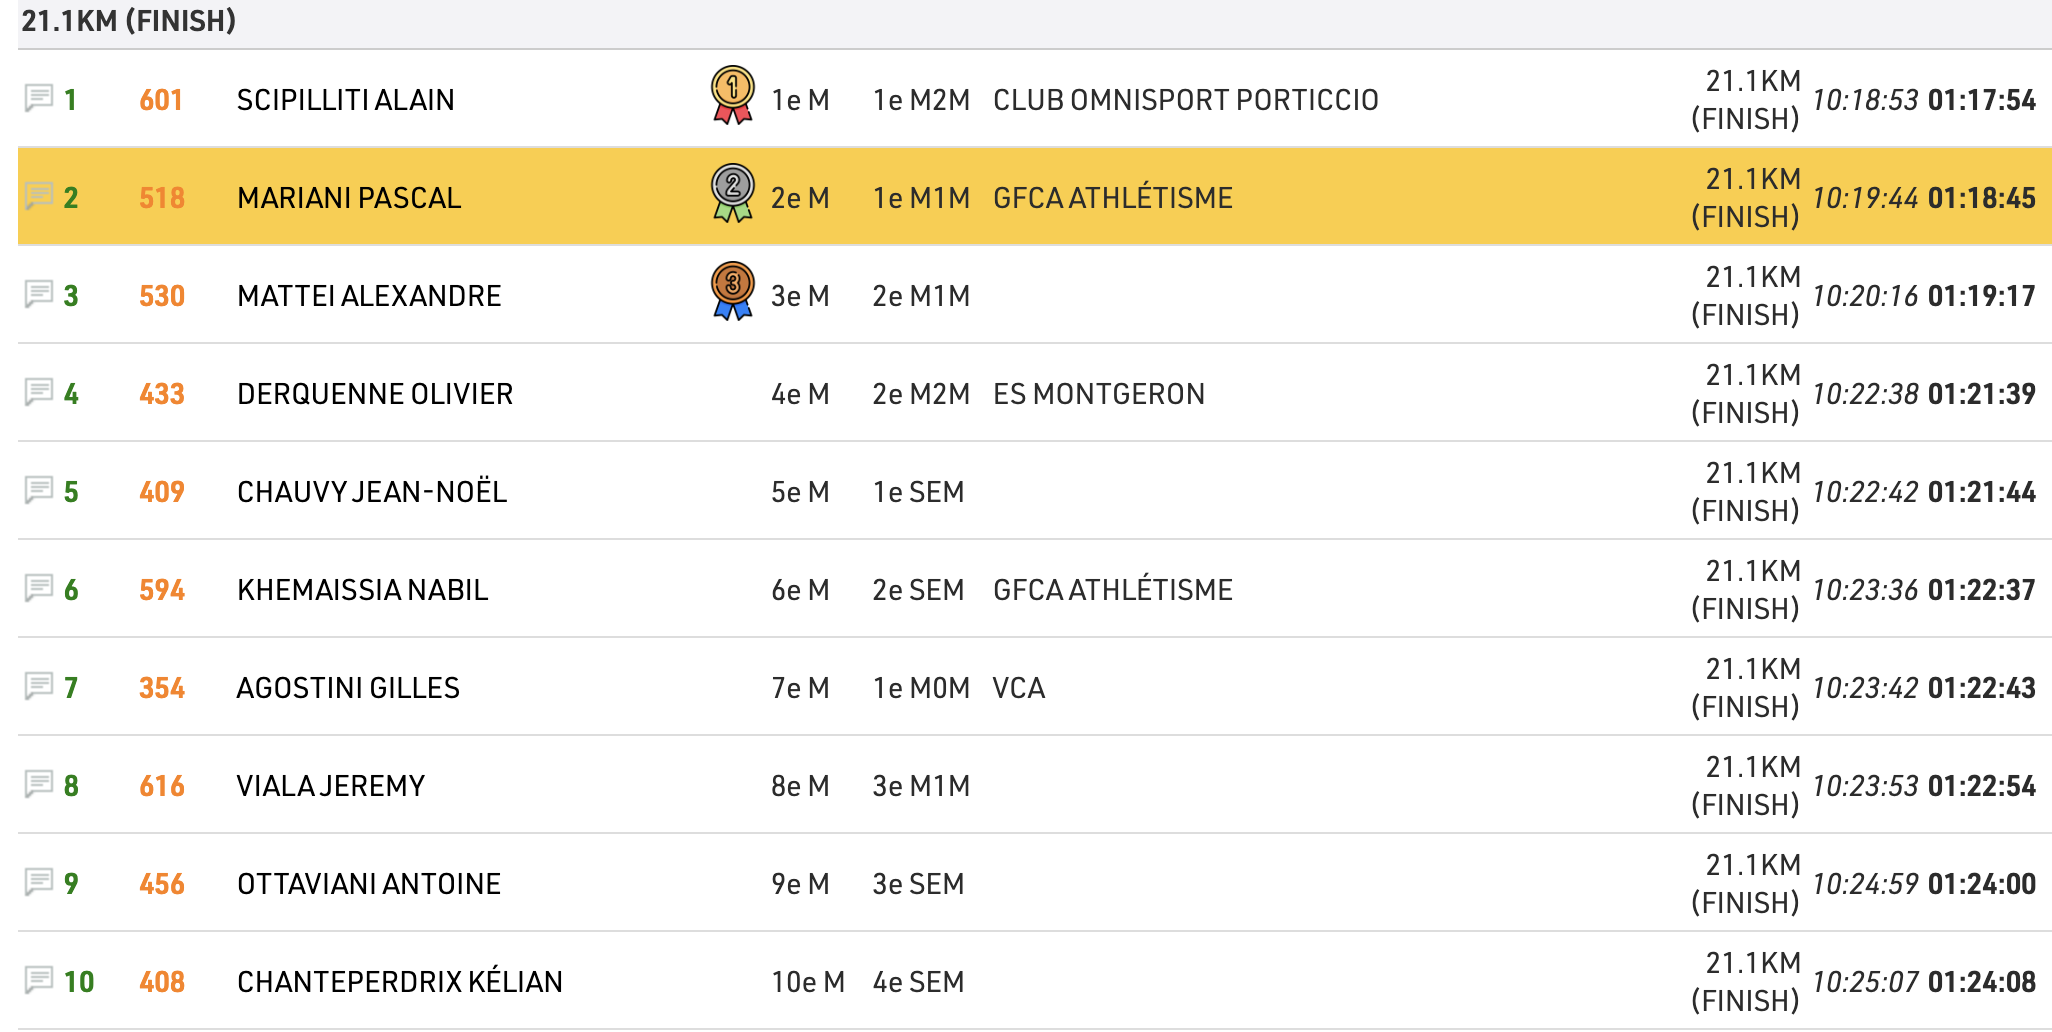Click comment icon next to Mattei Alexandre
Screen dimensions: 2052x1032
tap(39, 294)
